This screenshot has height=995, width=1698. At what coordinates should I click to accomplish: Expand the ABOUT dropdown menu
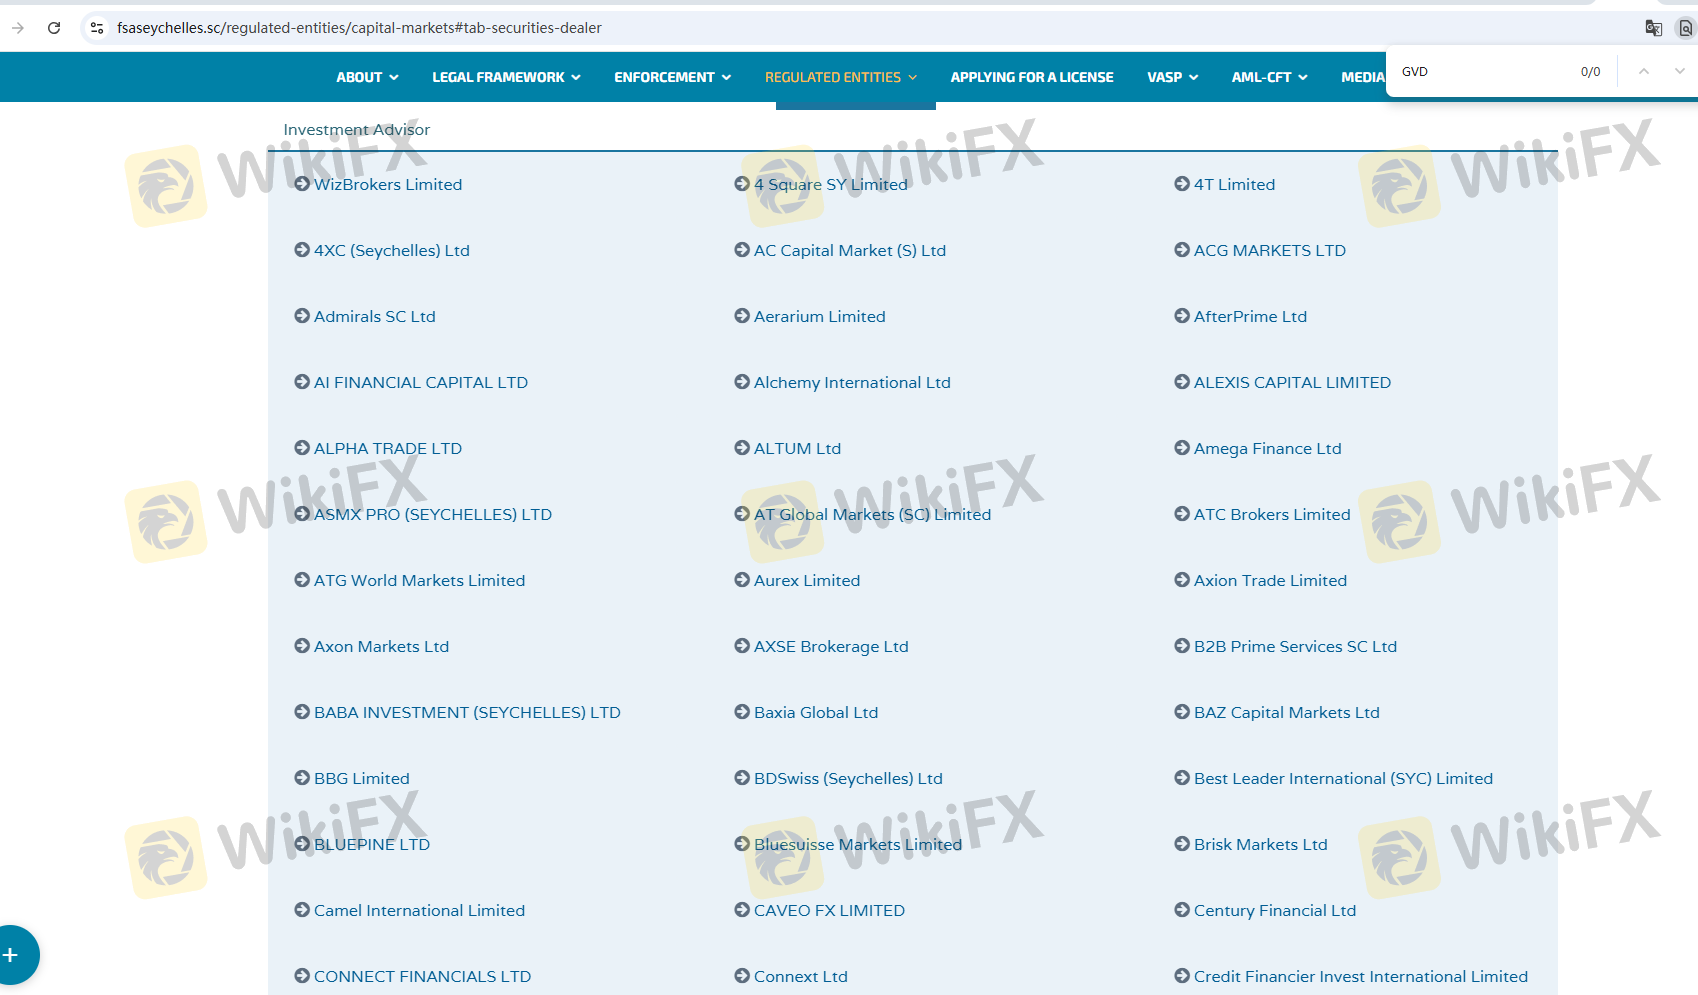point(367,77)
